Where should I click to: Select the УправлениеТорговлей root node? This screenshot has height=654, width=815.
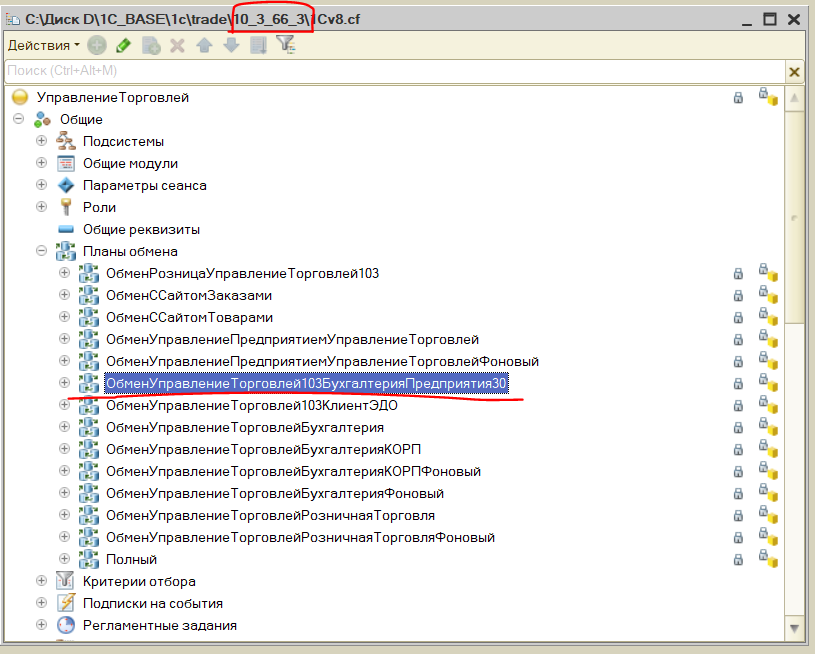point(113,98)
